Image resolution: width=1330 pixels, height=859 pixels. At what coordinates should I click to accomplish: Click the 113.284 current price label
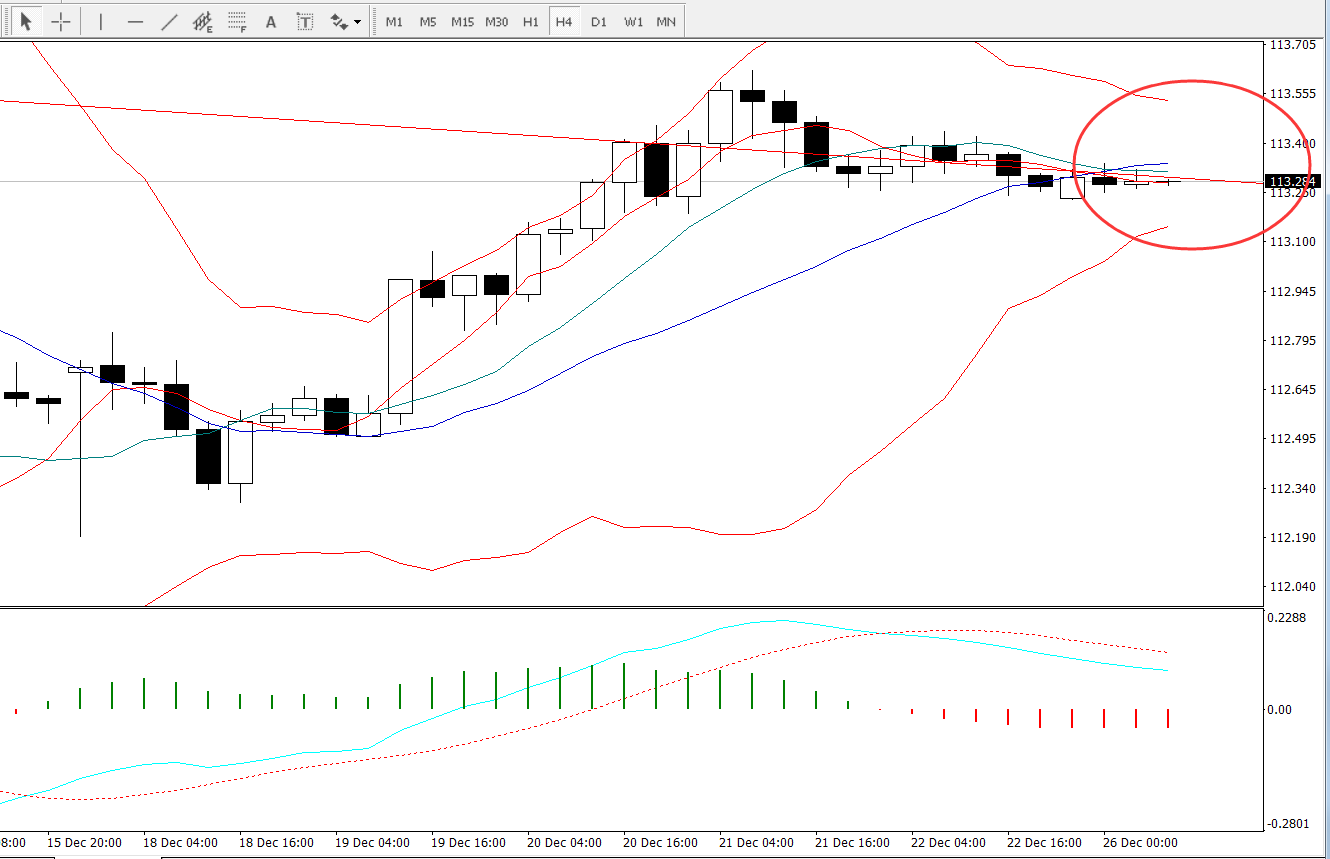1294,181
